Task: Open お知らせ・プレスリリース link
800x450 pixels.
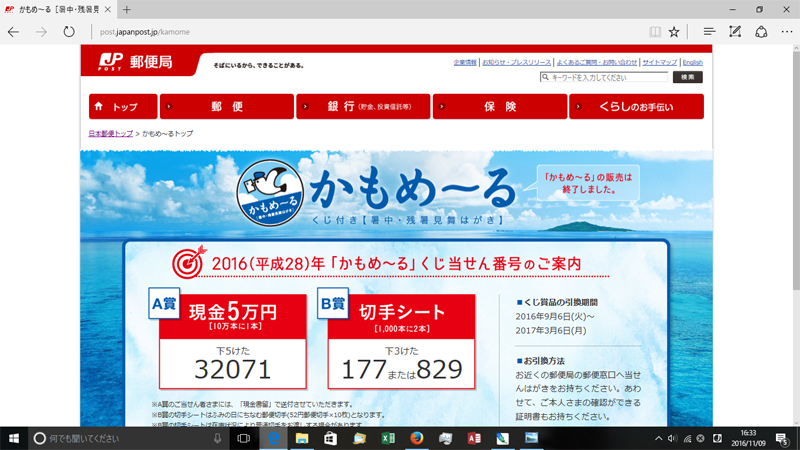Action: [x=516, y=62]
